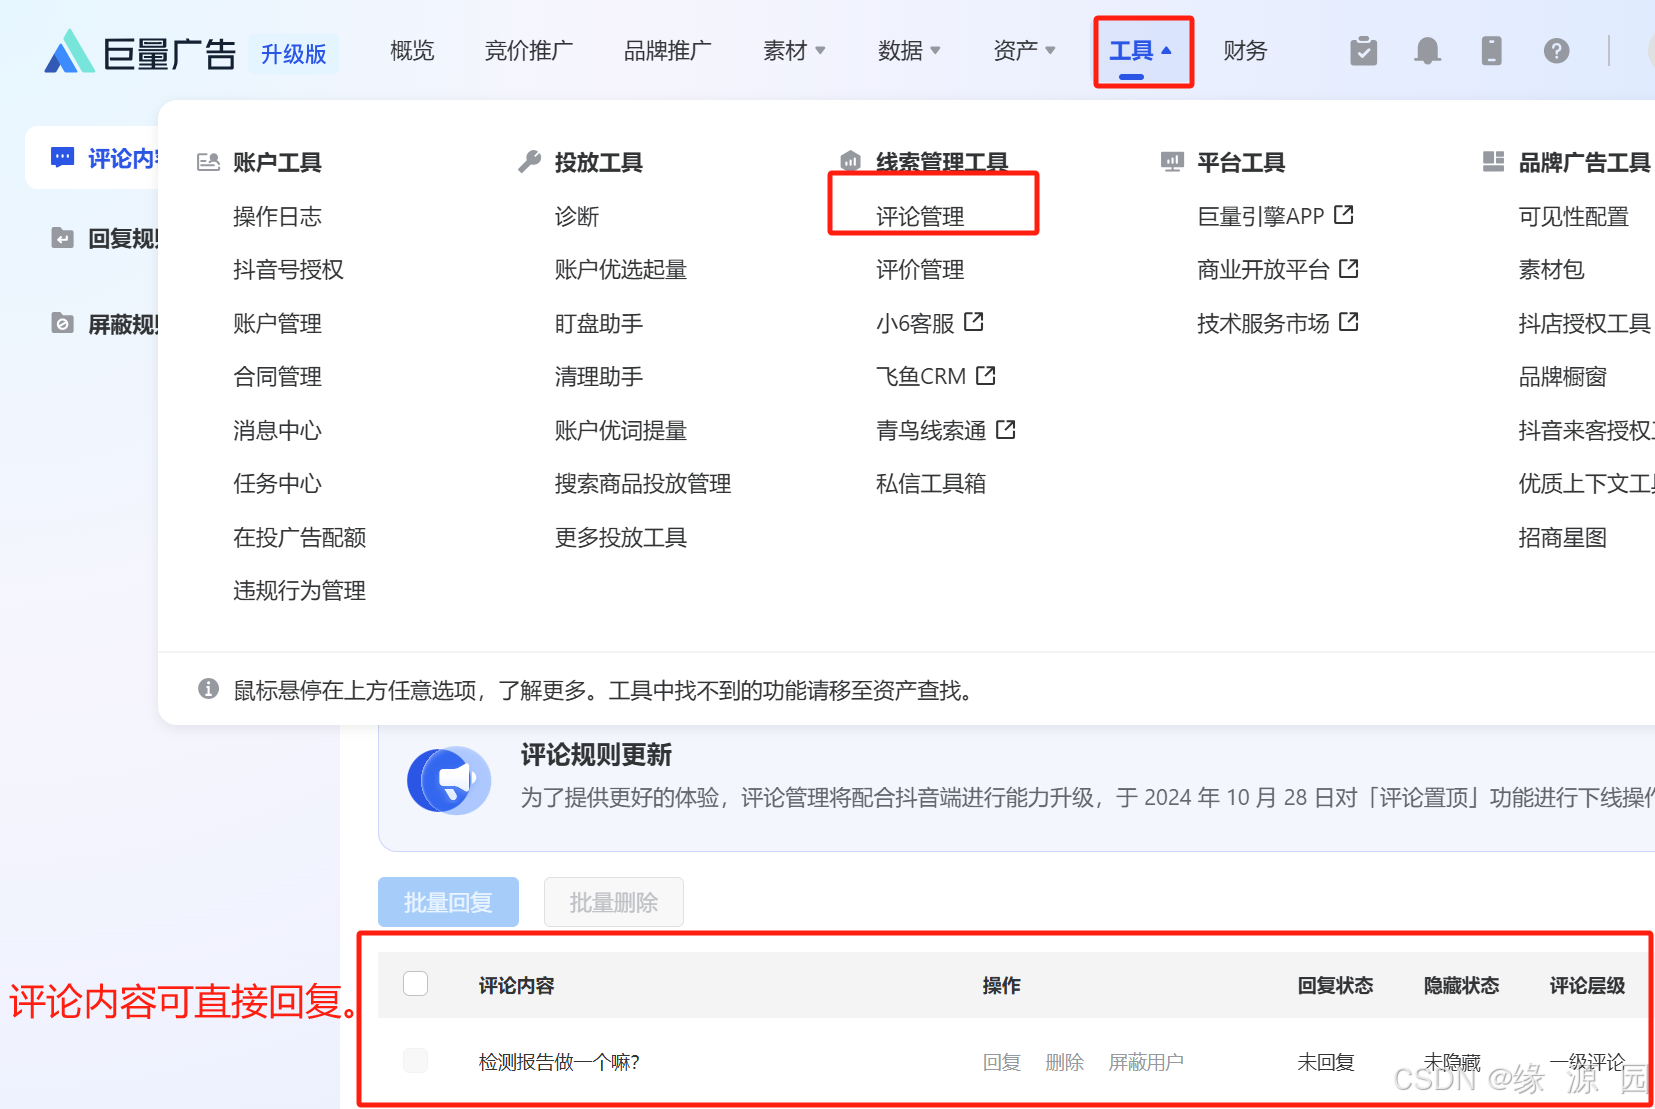The width and height of the screenshot is (1655, 1109).
Task: Click the info icon in the menu footer
Action: tap(208, 689)
